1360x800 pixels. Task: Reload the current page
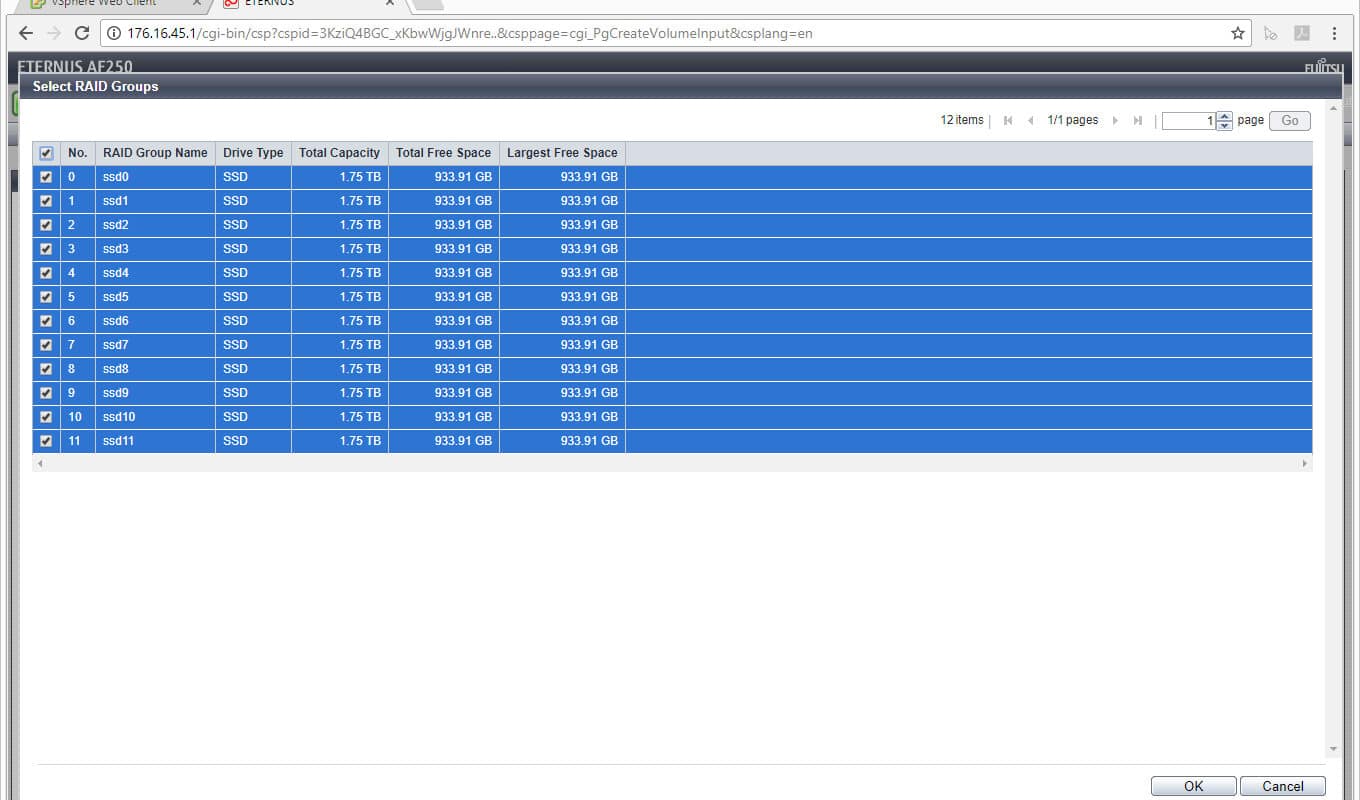coord(82,33)
